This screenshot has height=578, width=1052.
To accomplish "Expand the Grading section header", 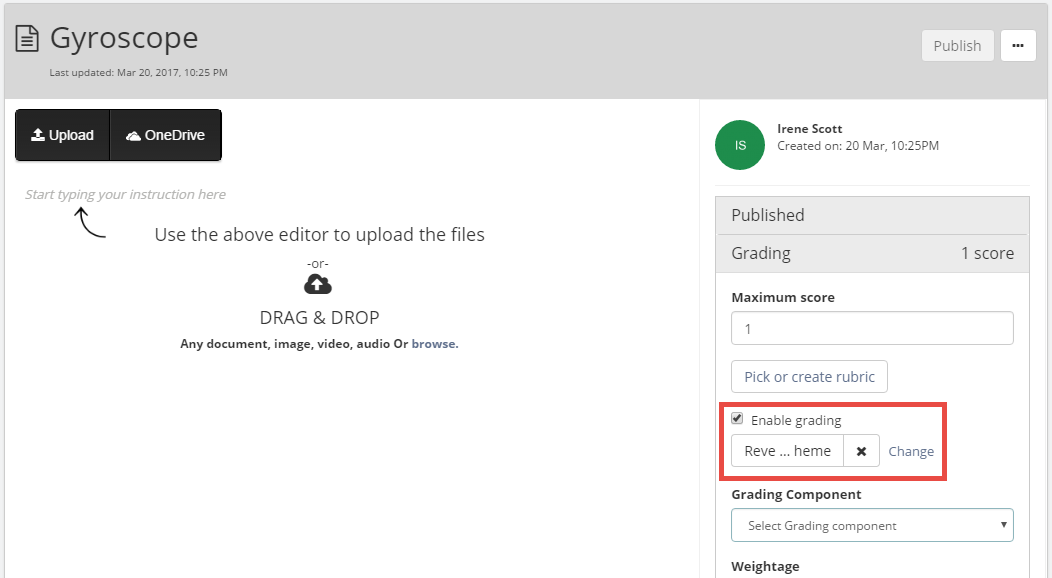I will tap(872, 253).
